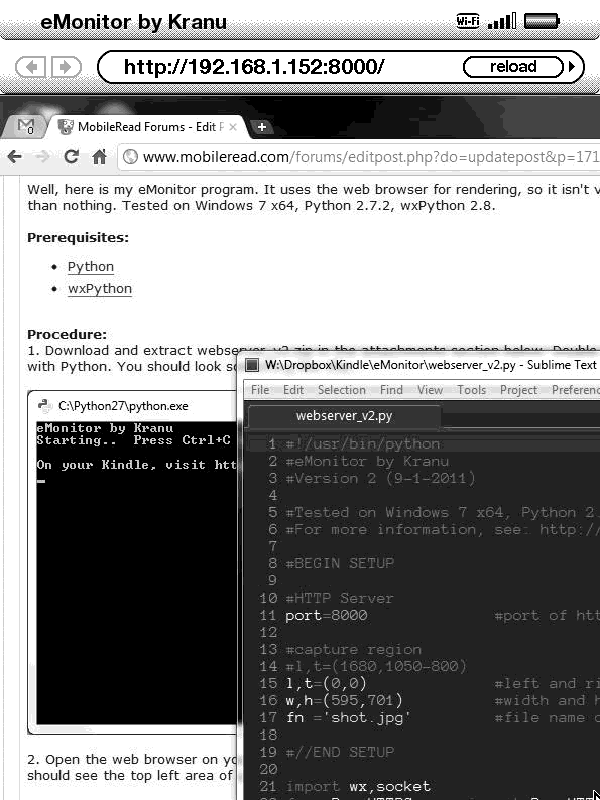The image size is (600, 800).
Task: Open the Tools menu in Sublime Text
Action: click(x=471, y=390)
